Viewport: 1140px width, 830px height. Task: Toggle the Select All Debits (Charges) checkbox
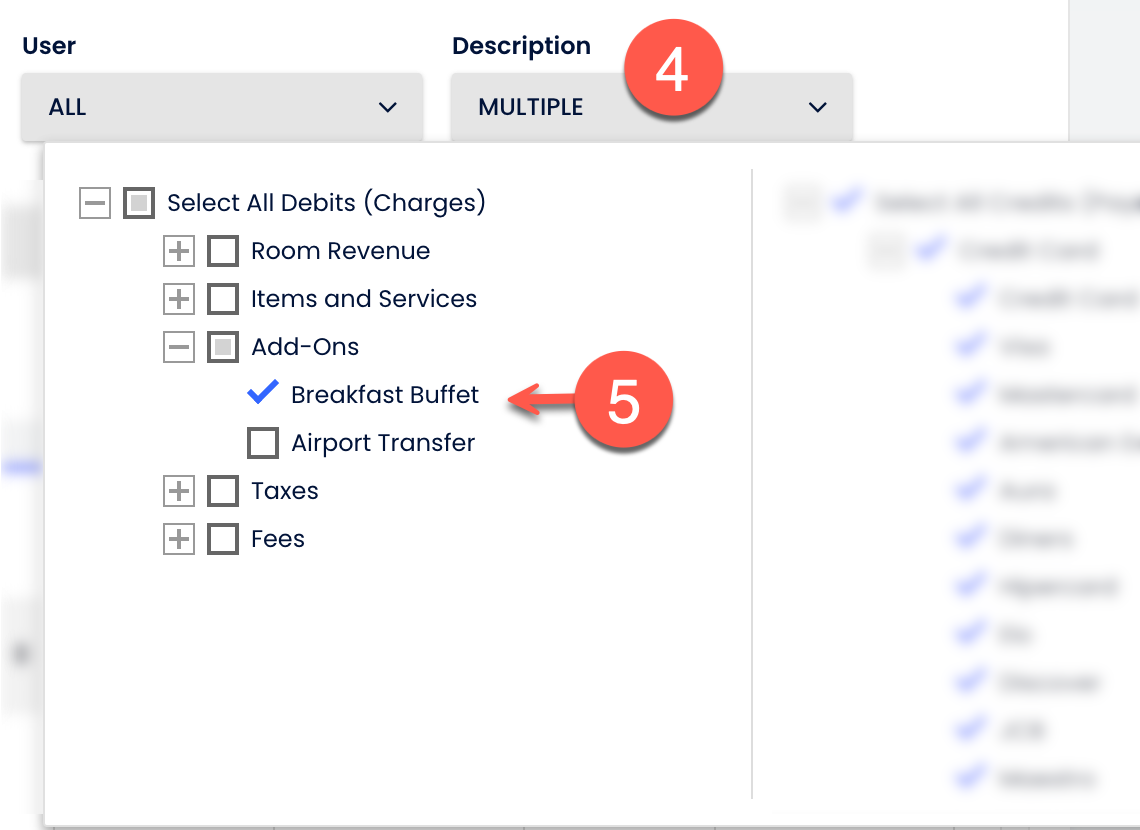(138, 203)
